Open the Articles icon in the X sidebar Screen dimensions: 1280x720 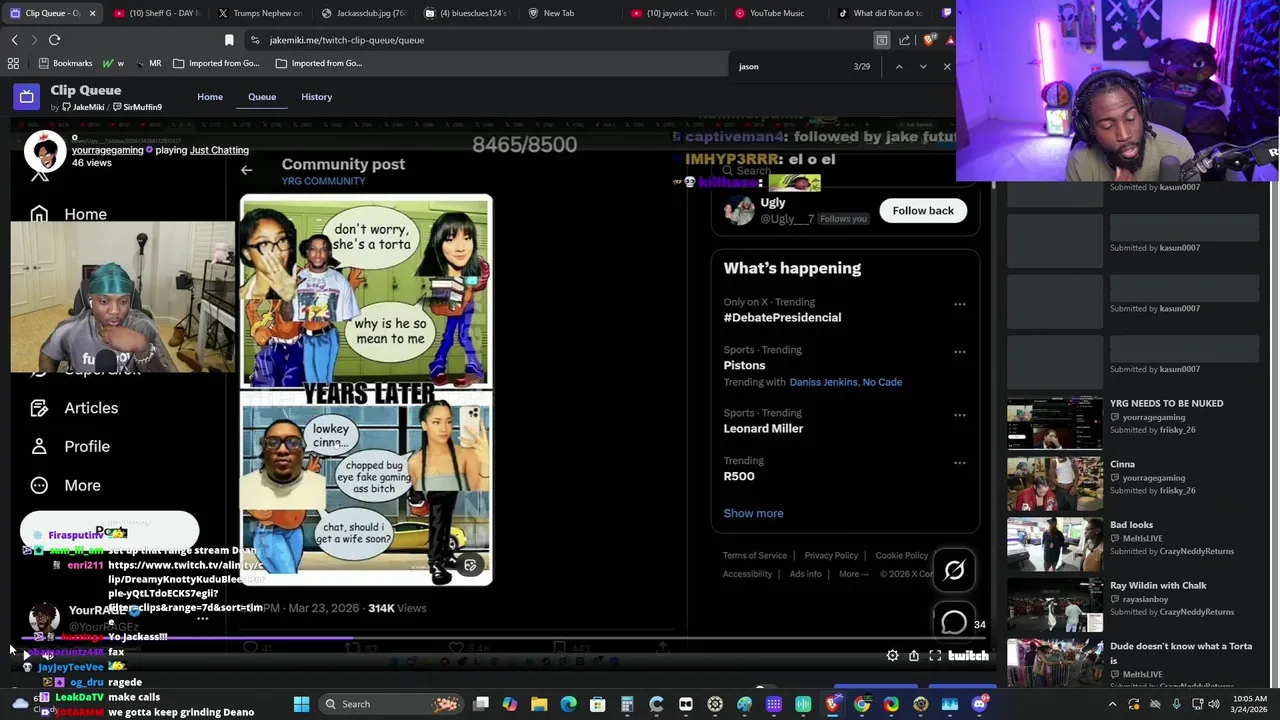tap(39, 408)
